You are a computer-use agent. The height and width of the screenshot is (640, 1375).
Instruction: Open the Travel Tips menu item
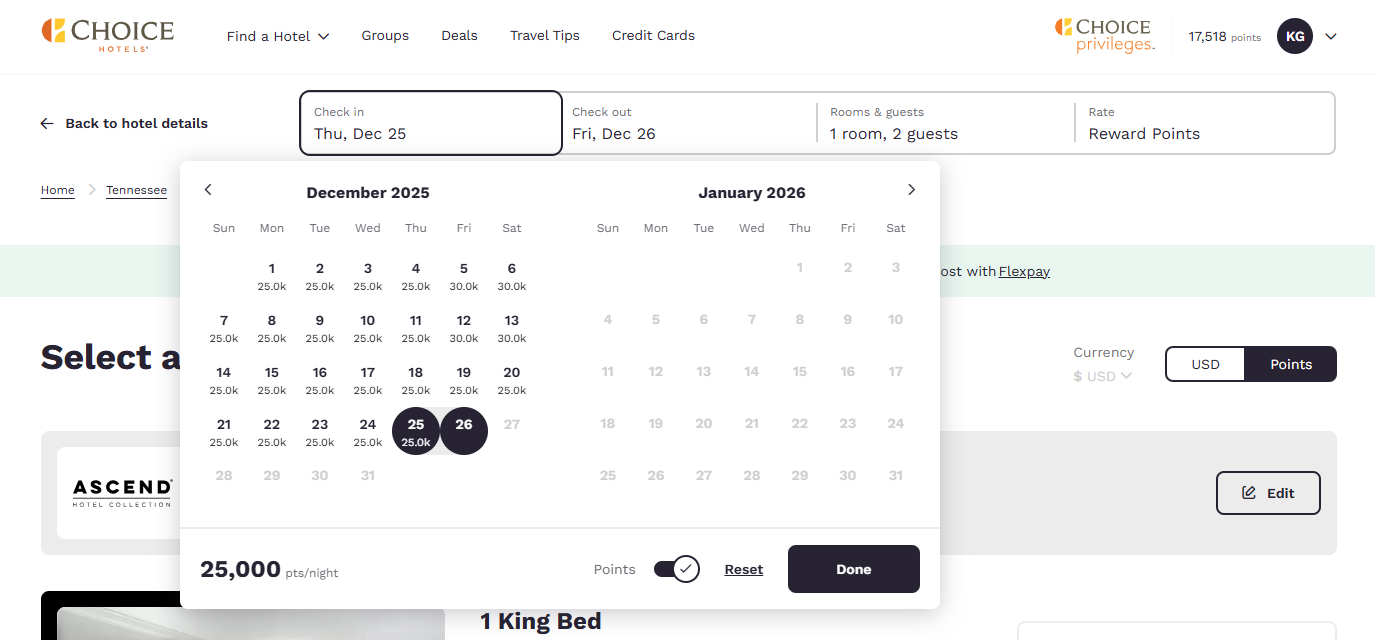click(544, 35)
